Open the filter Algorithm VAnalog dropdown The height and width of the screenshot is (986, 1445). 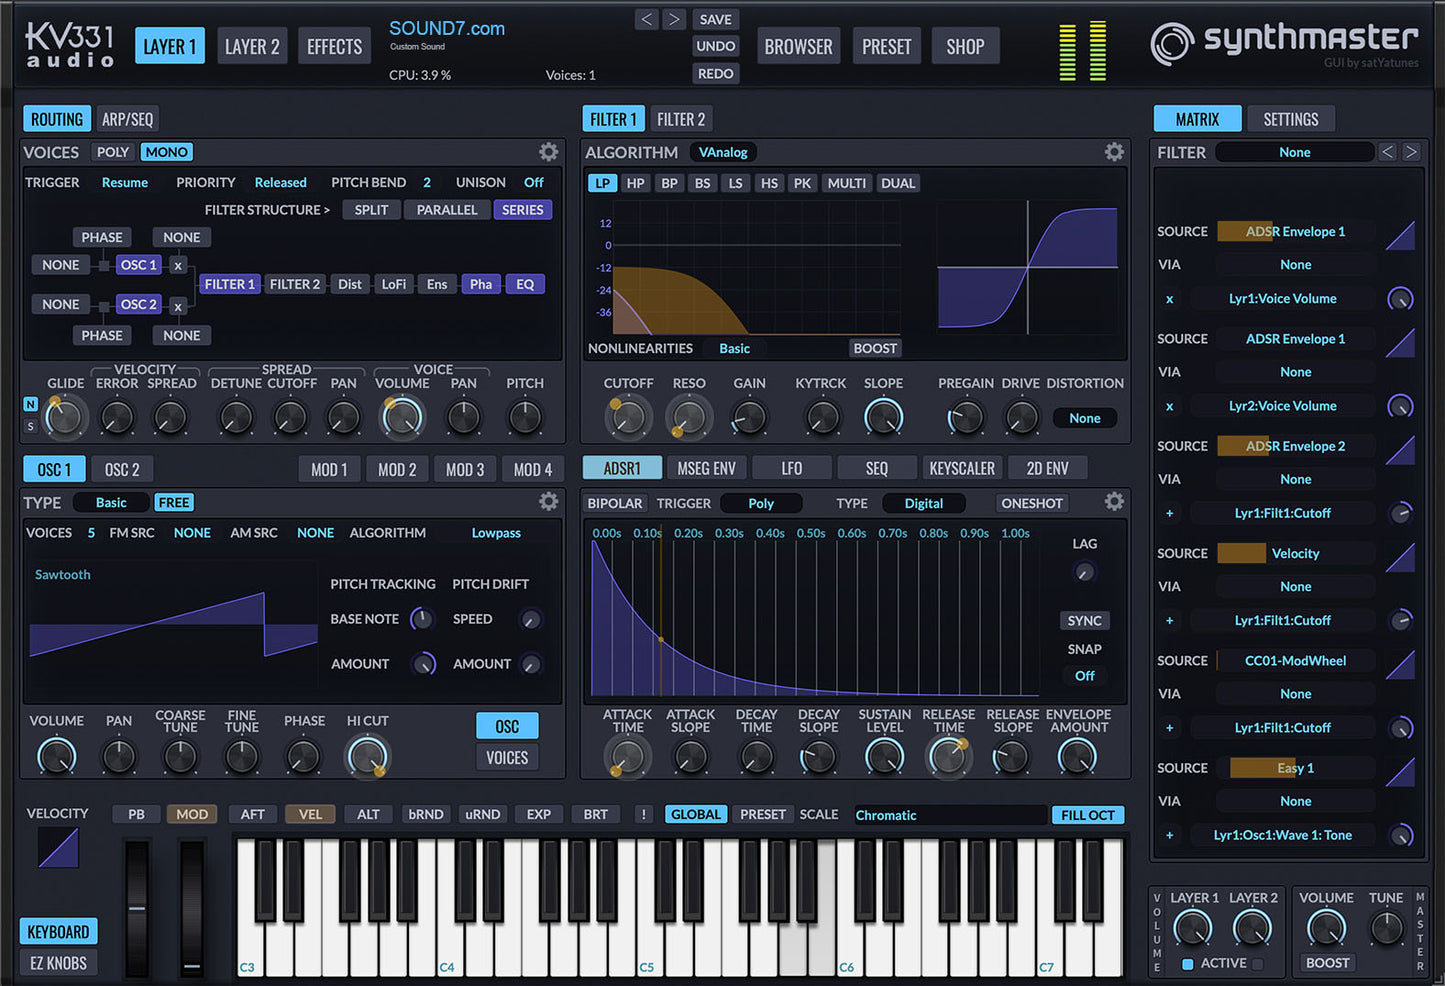(x=723, y=152)
